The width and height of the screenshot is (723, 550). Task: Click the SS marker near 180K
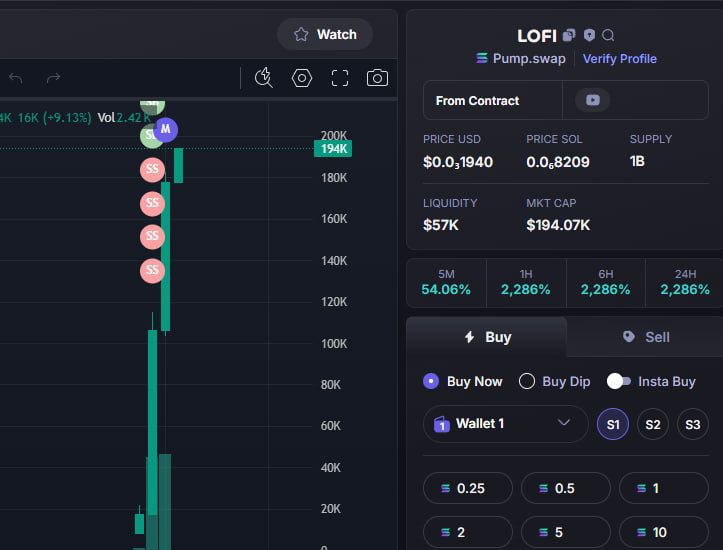pos(152,169)
